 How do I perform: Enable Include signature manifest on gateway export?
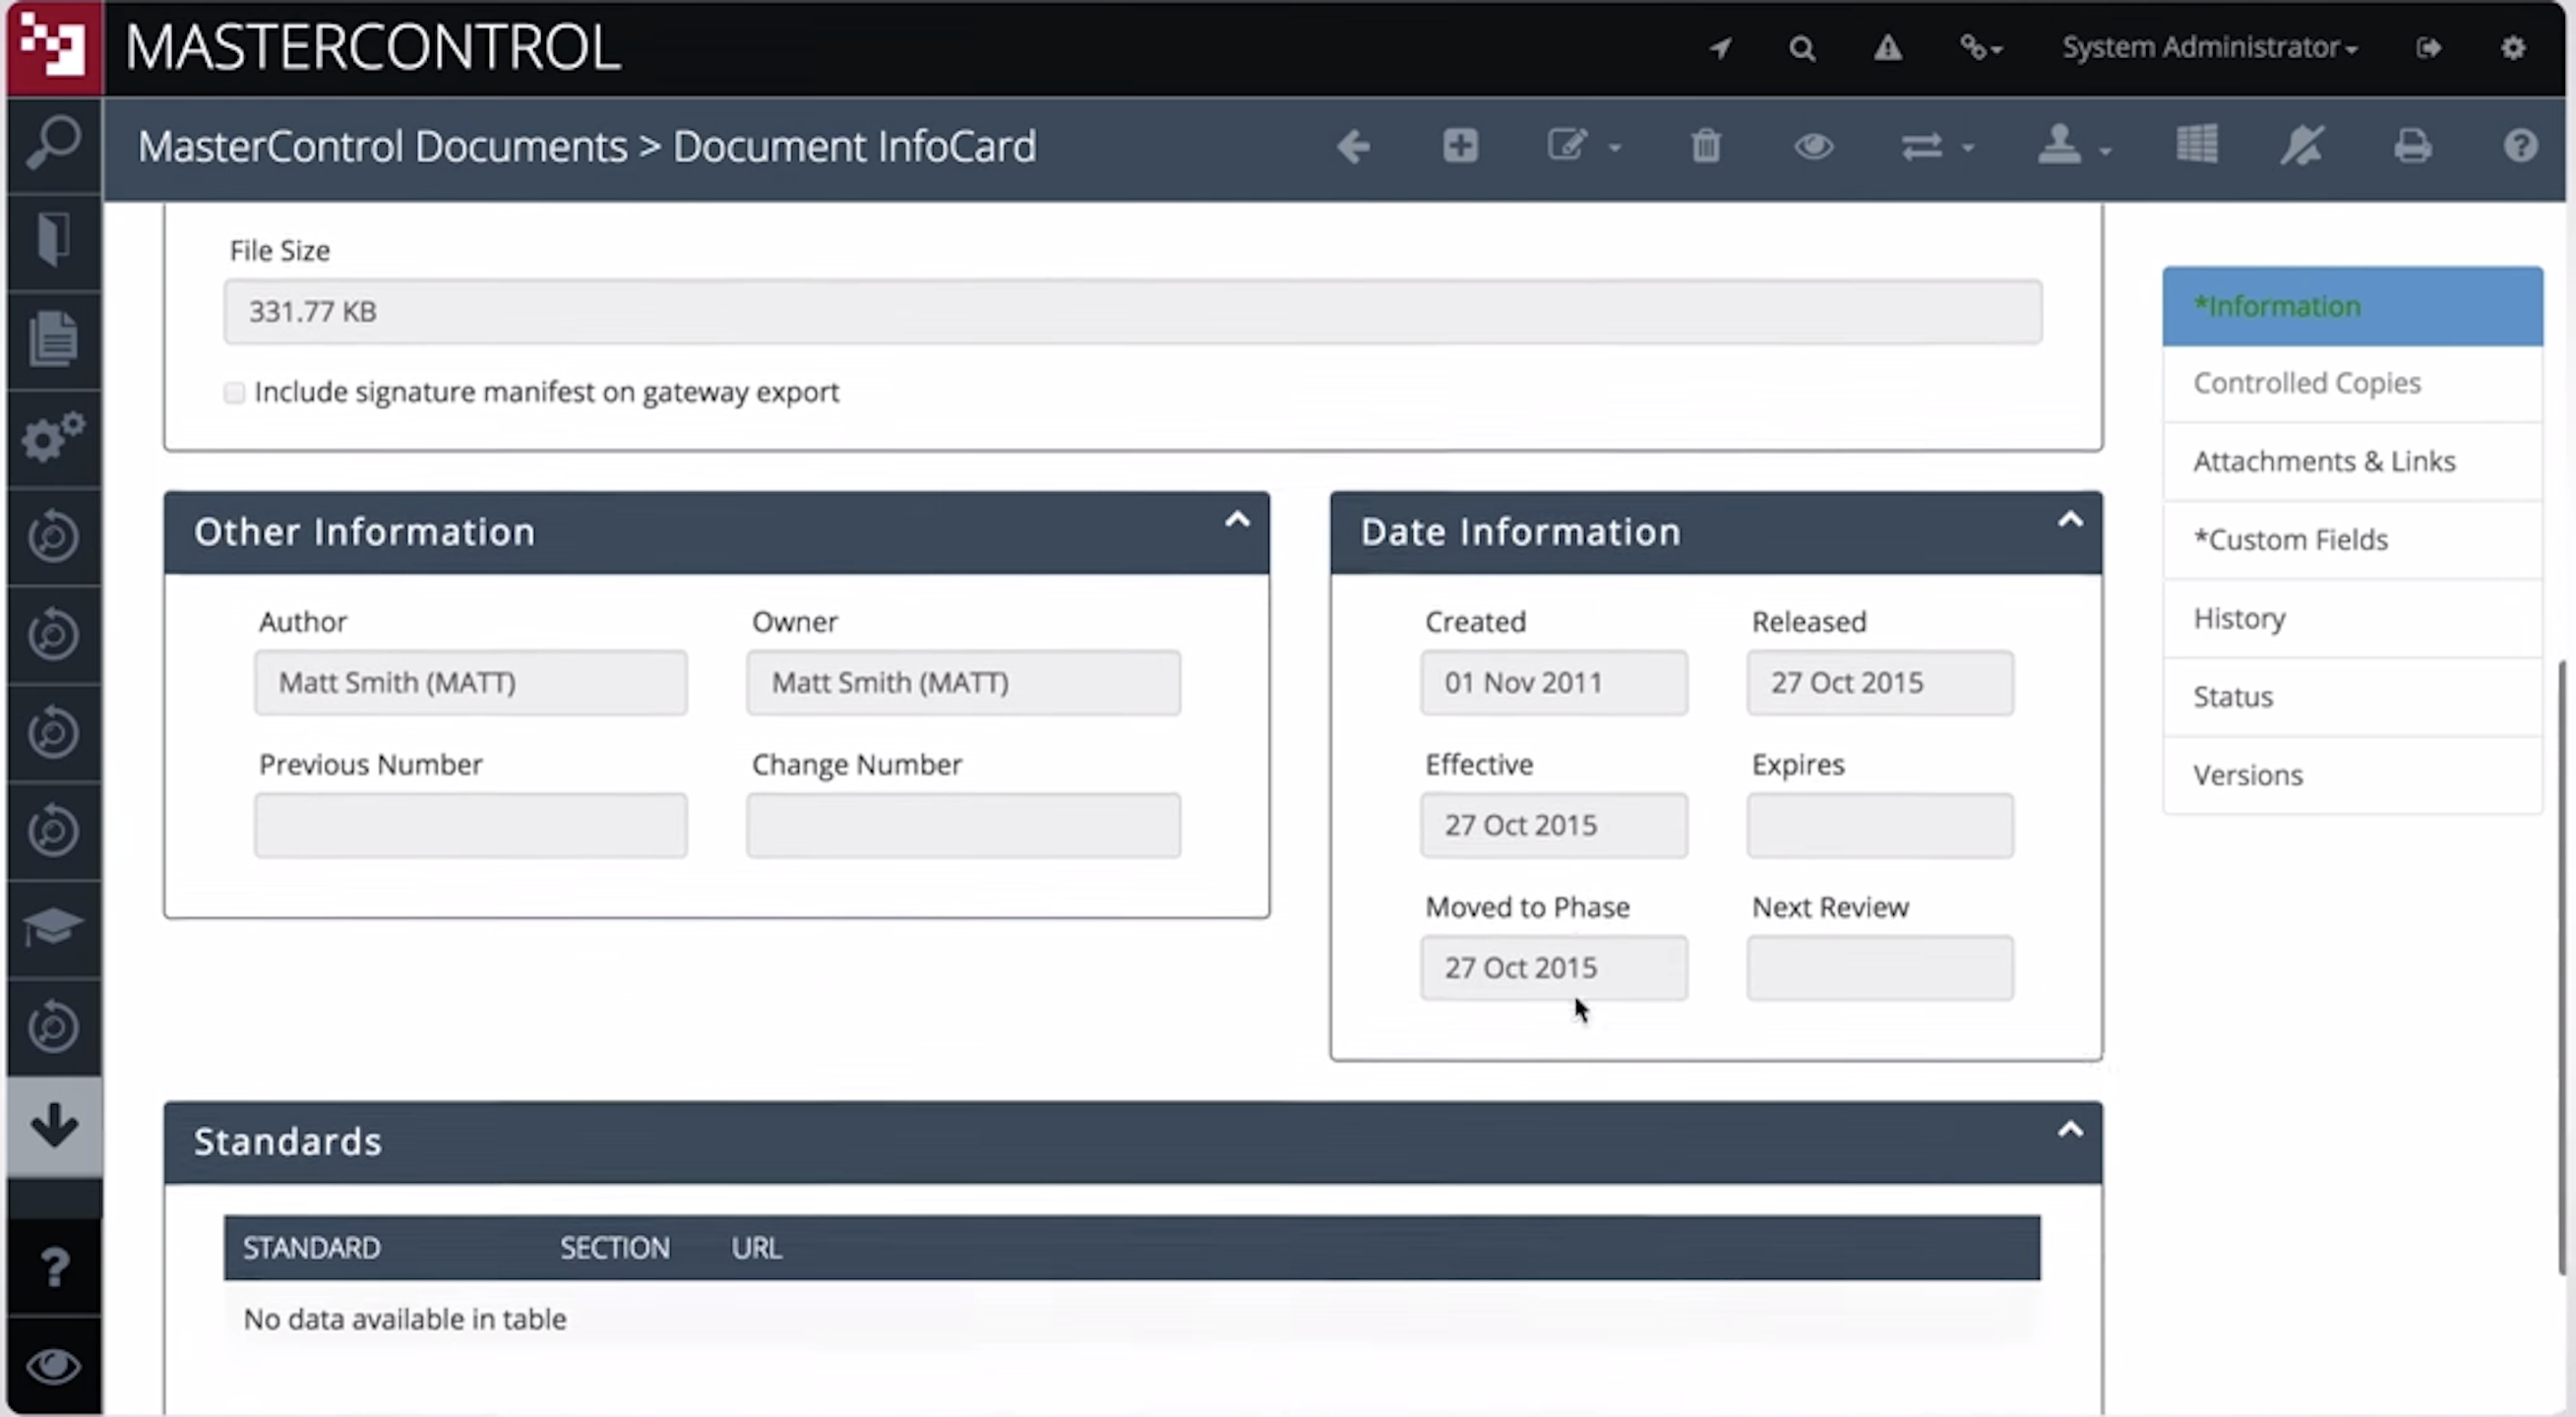pos(234,392)
